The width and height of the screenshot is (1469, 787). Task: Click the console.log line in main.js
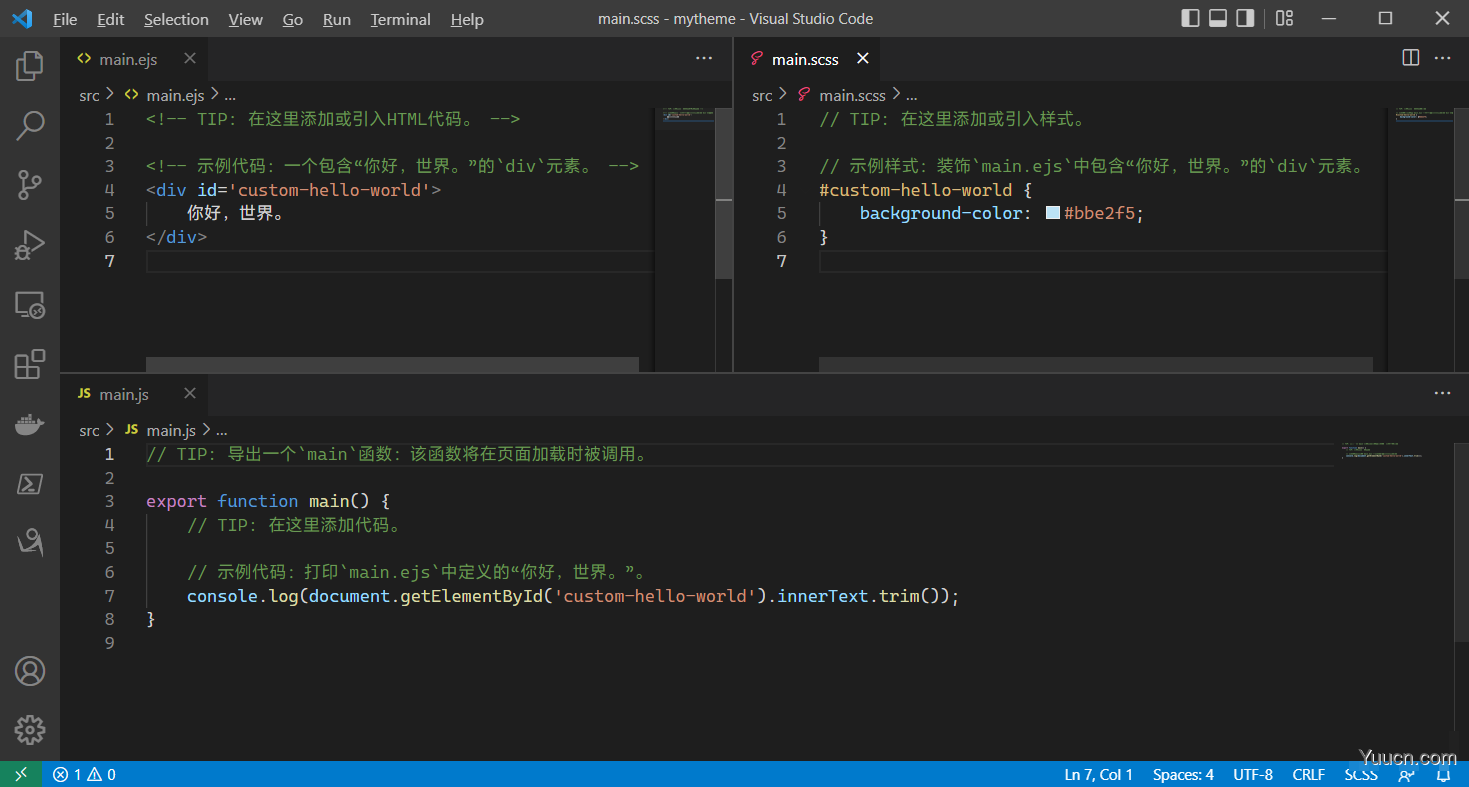pos(573,596)
